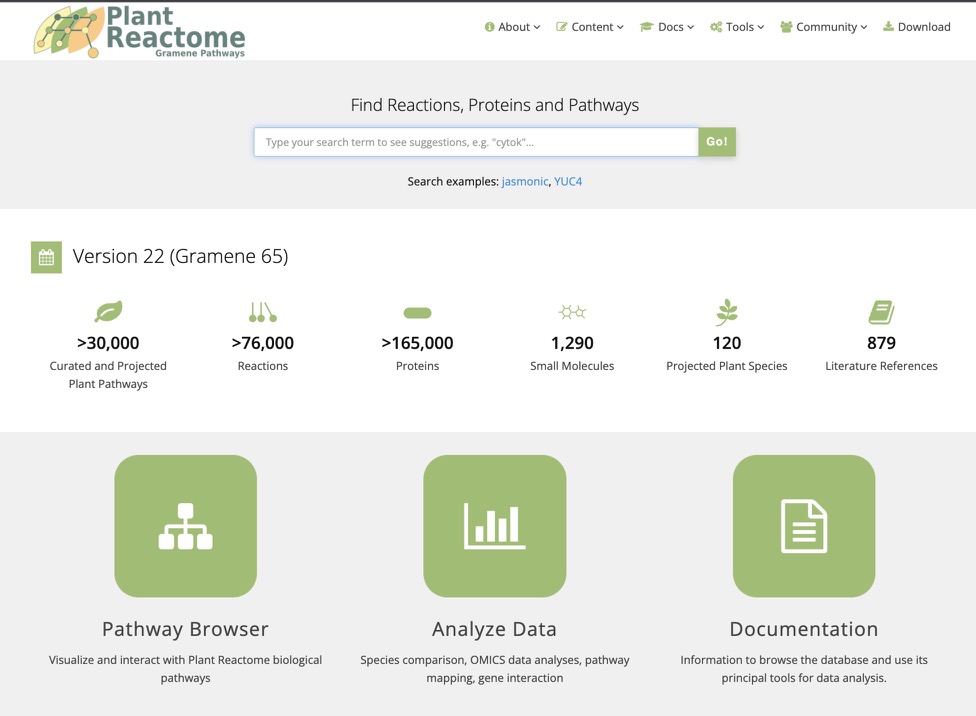Click the Find Reactions, Proteins and Pathways heading
Image resolution: width=976 pixels, height=716 pixels.
pos(495,105)
